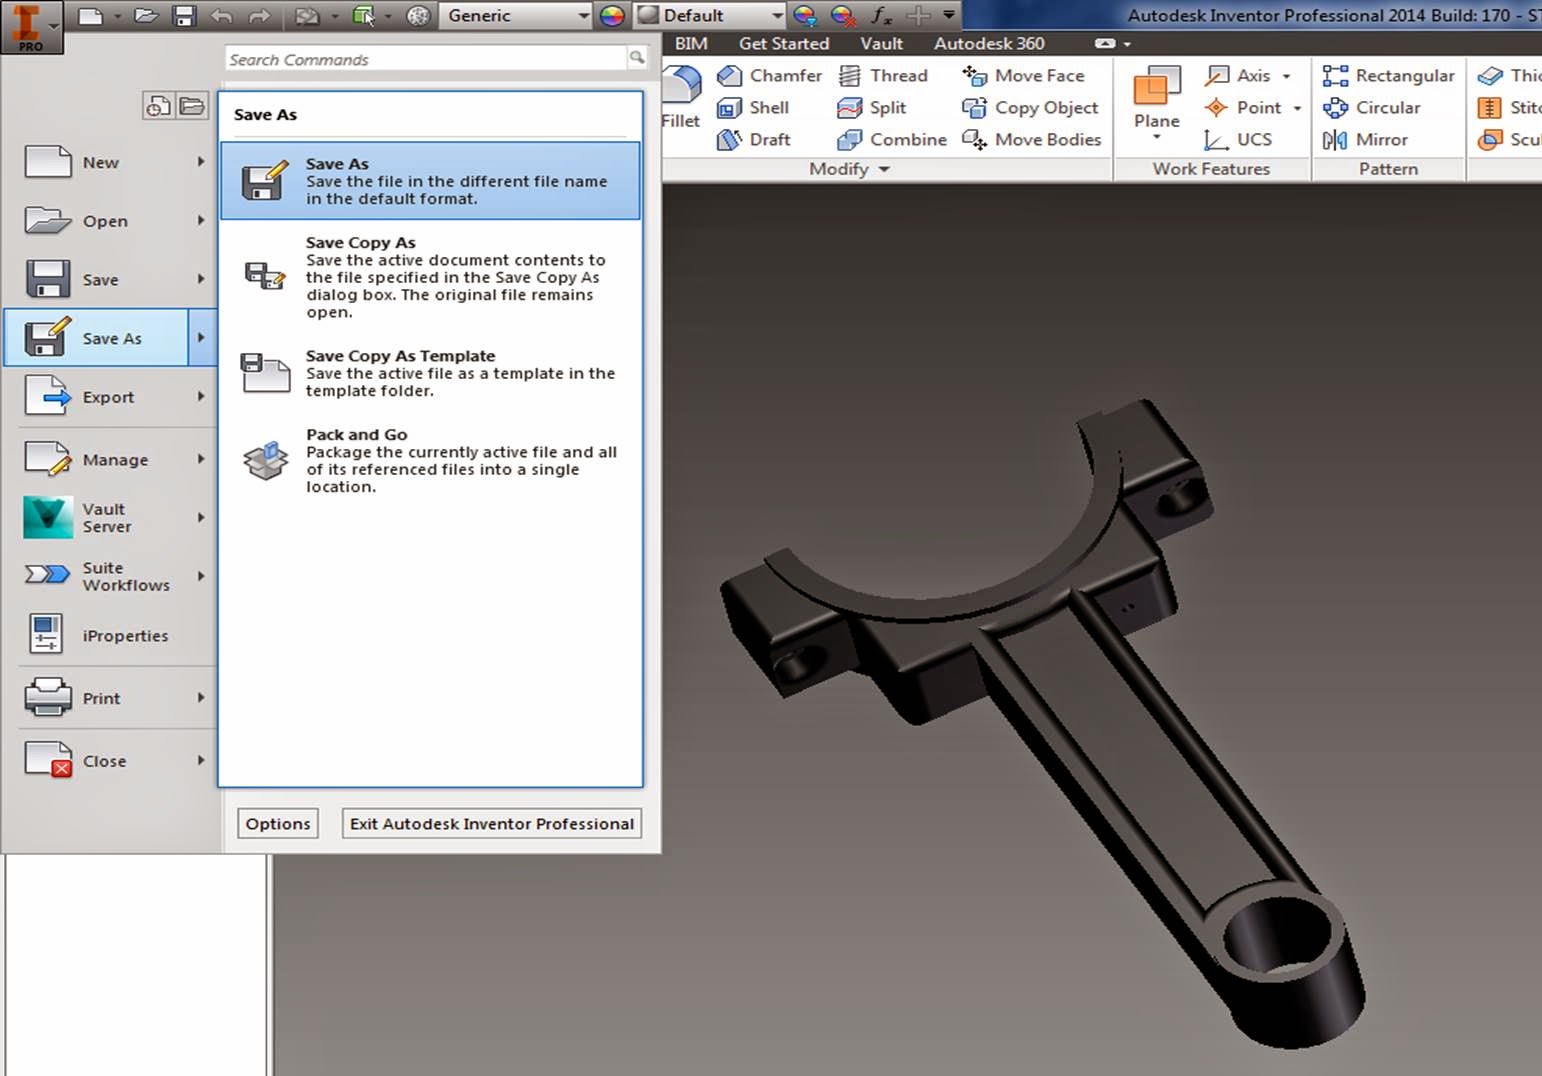Viewport: 1542px width, 1076px height.
Task: Select the Chamfer tool
Action: click(x=770, y=75)
